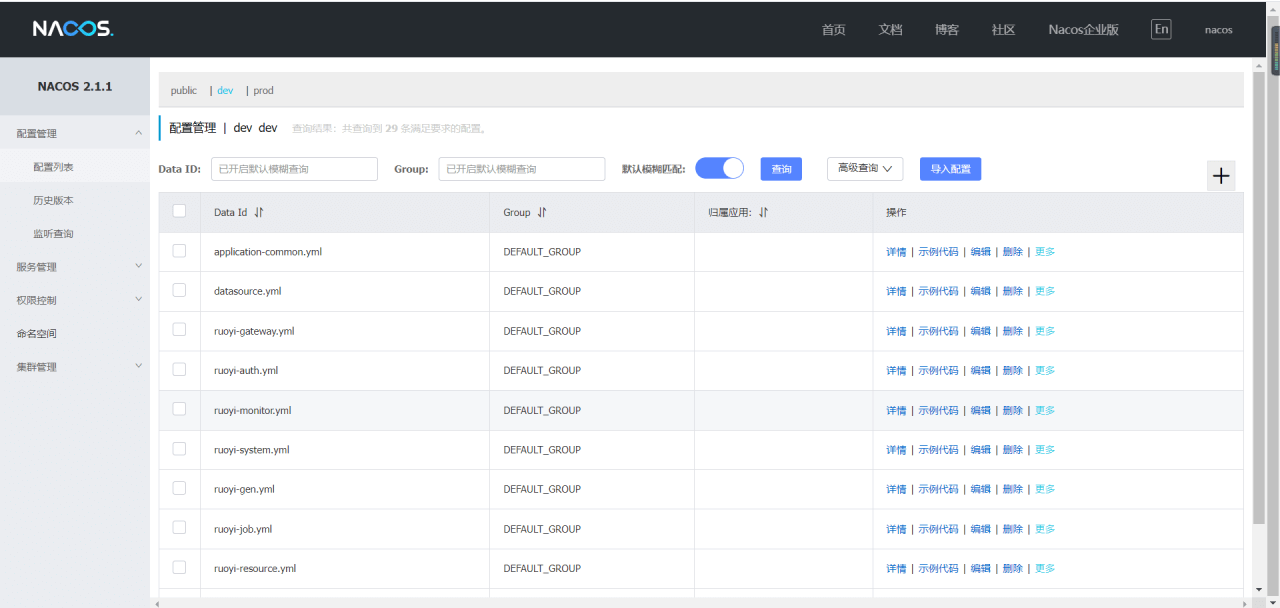Open the 高级查询 dropdown

(x=864, y=169)
